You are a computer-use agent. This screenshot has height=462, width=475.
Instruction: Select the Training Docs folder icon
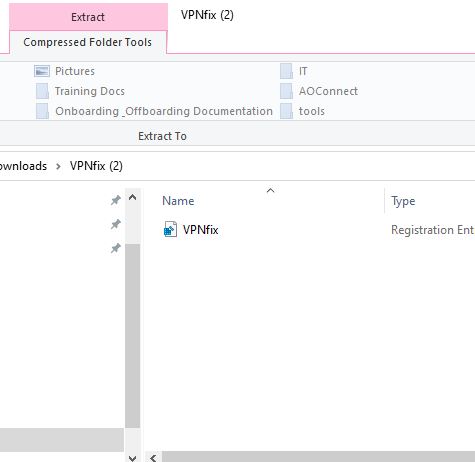point(42,91)
